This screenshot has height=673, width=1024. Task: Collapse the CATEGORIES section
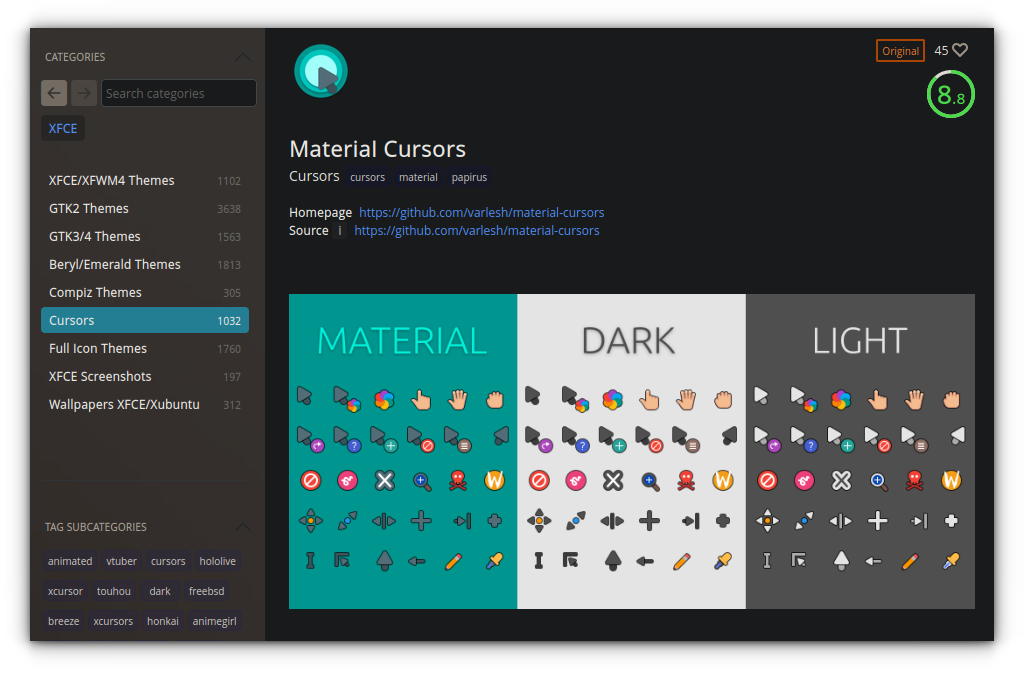[242, 57]
